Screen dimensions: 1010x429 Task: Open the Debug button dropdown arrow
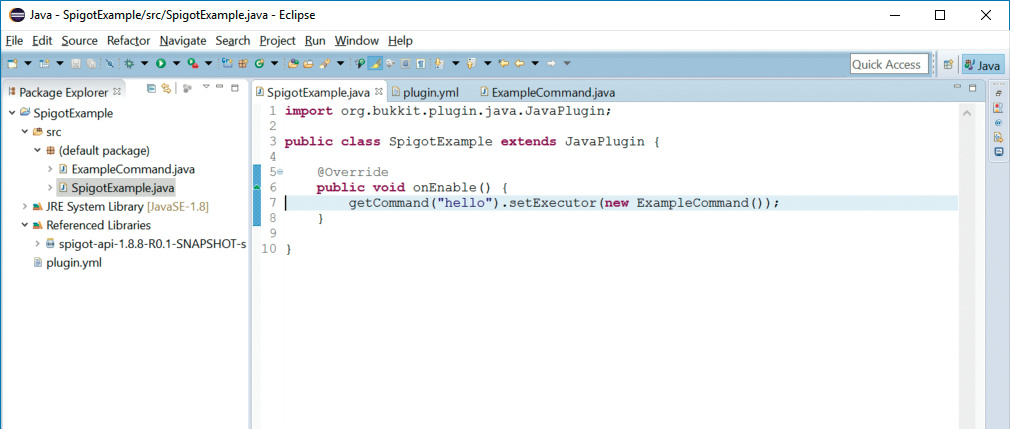(x=144, y=63)
